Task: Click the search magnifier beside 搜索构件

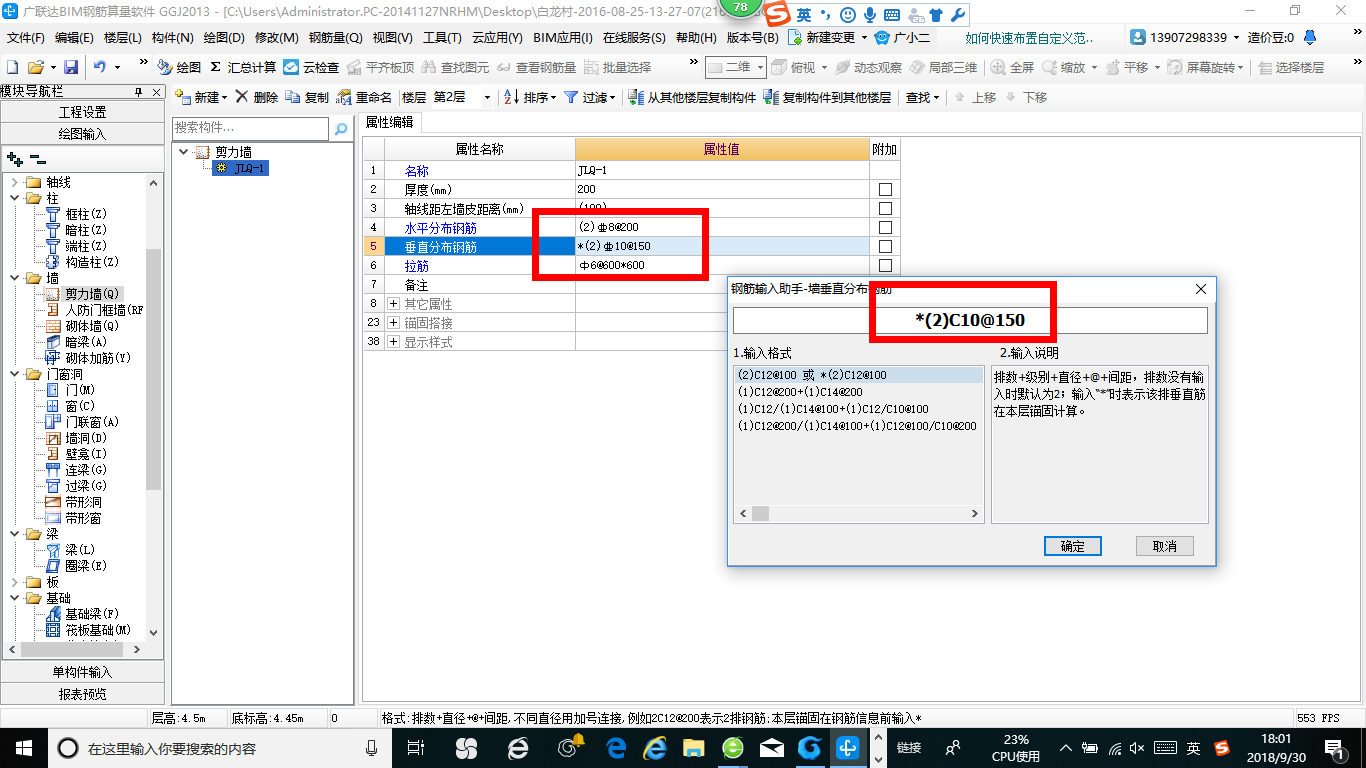Action: tap(341, 128)
